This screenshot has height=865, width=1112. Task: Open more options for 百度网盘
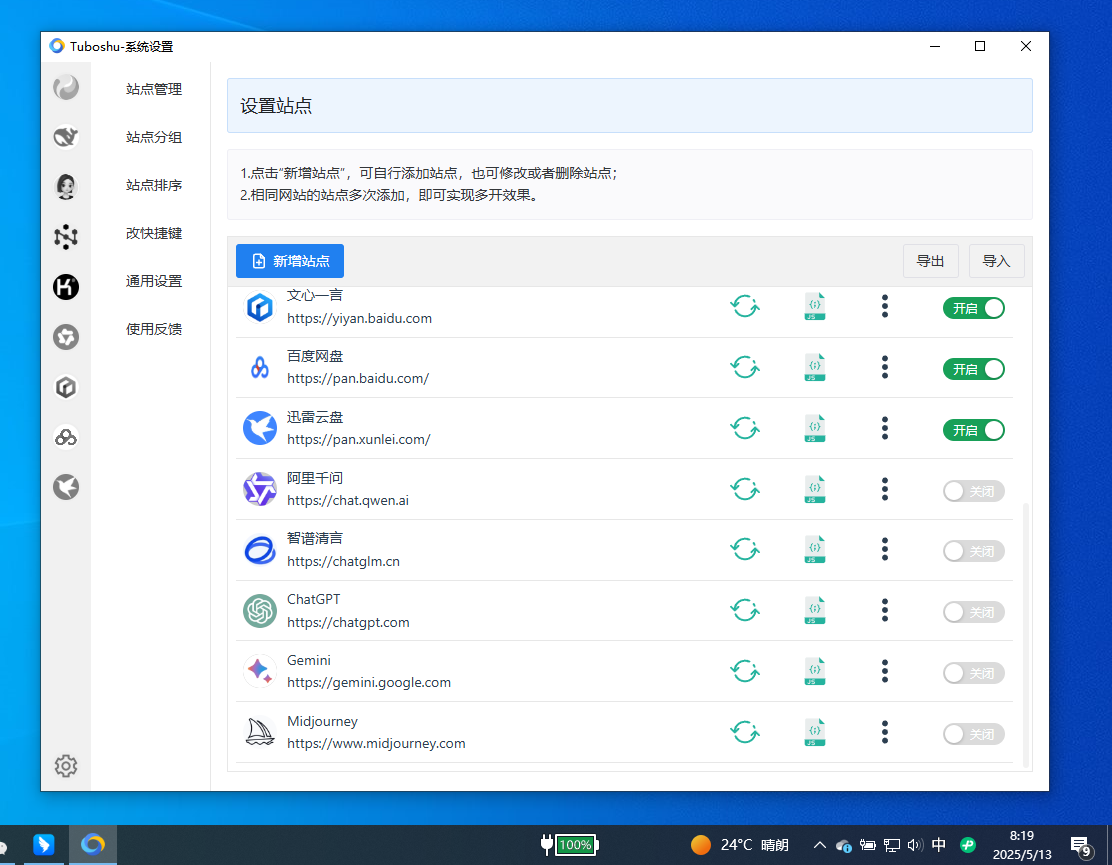point(884,367)
